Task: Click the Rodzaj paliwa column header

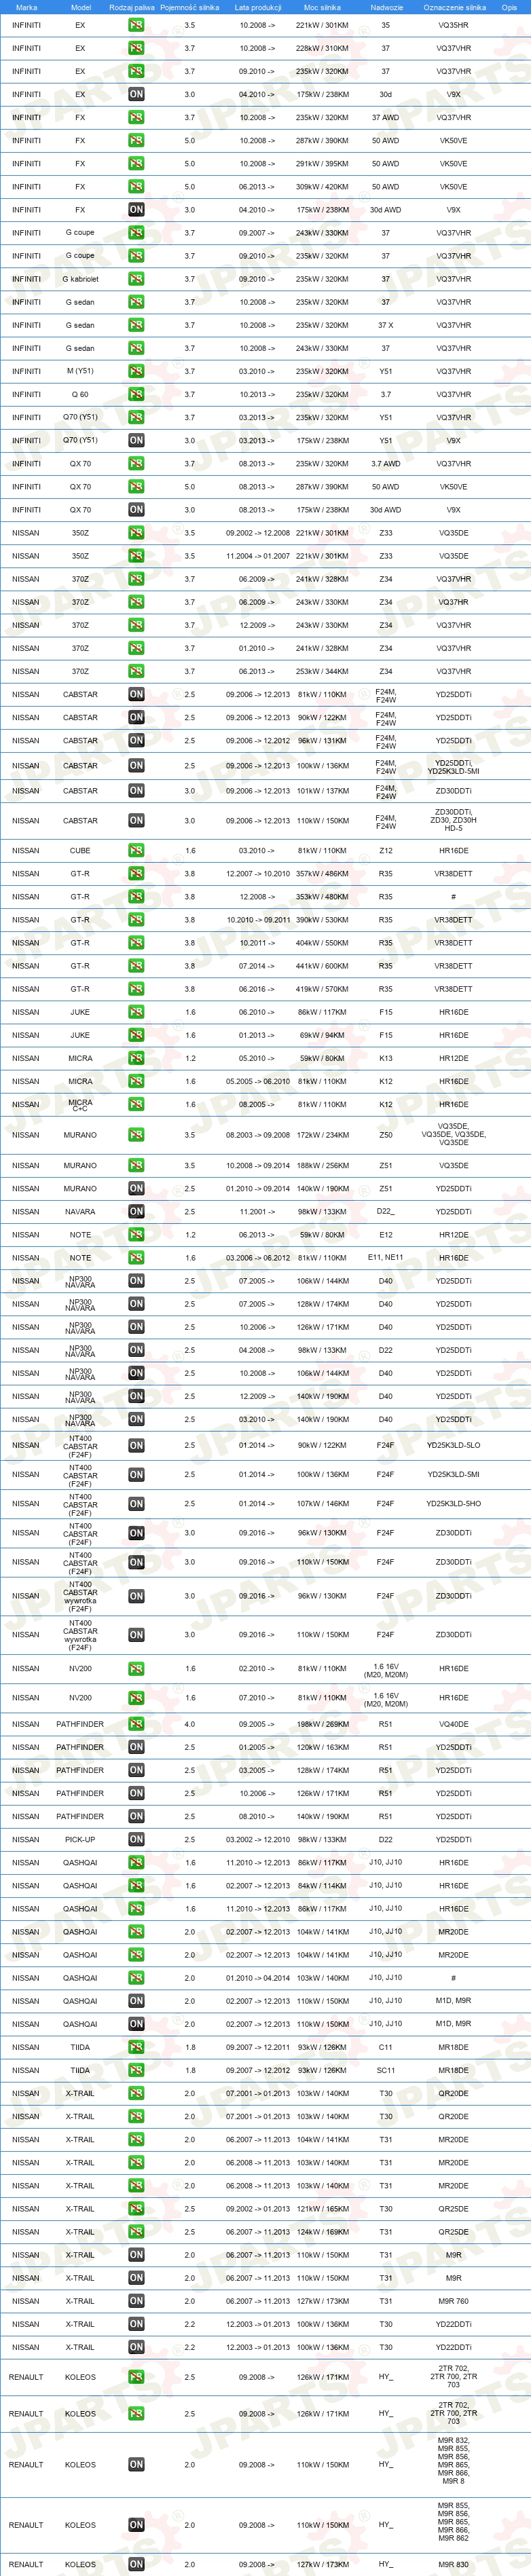Action: click(x=132, y=7)
